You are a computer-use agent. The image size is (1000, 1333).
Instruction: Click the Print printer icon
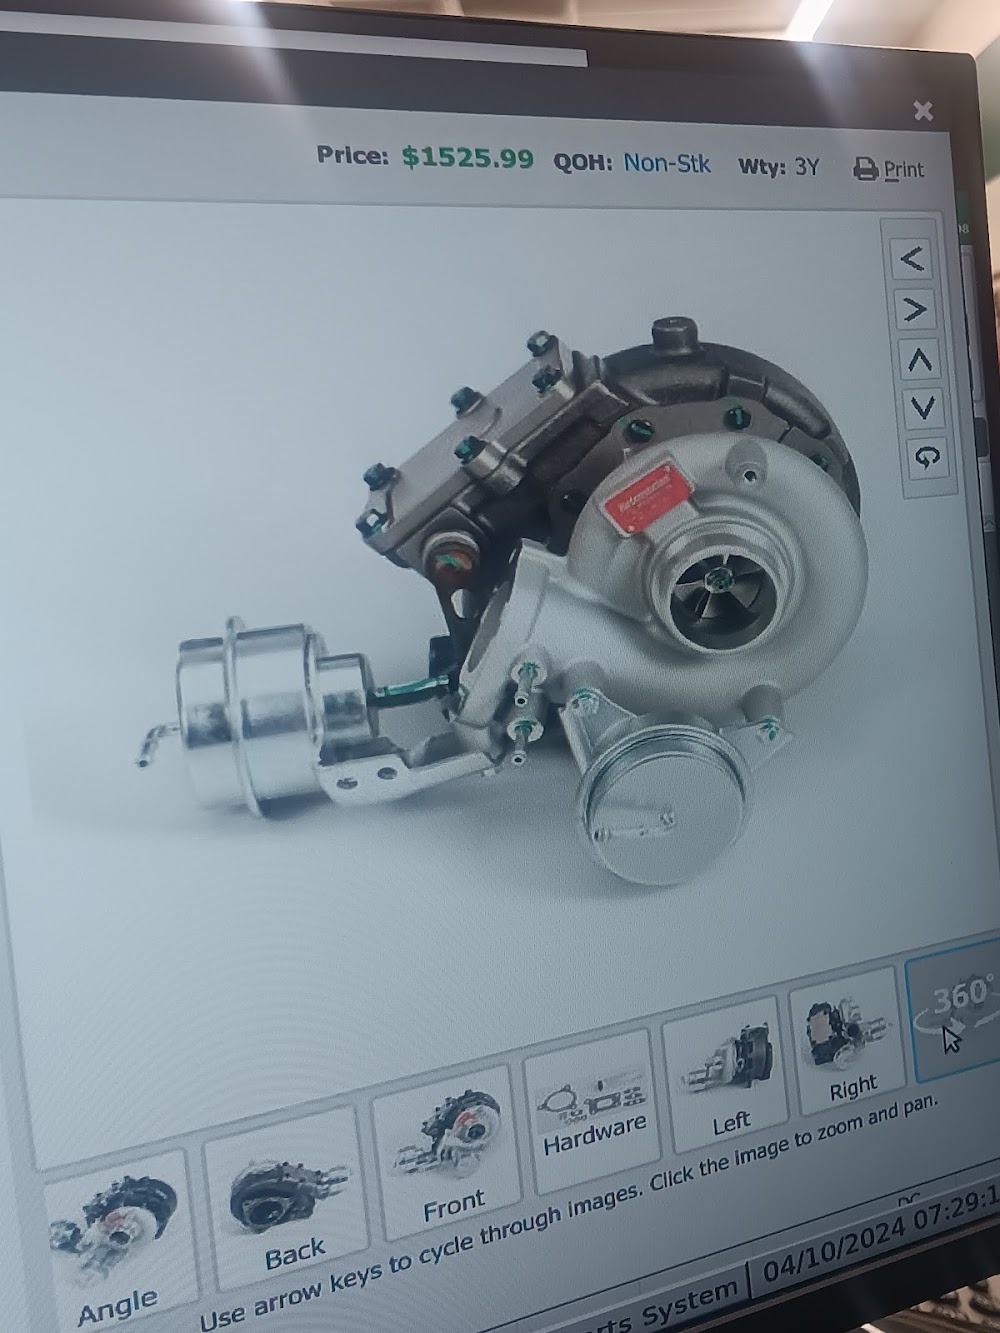click(866, 167)
